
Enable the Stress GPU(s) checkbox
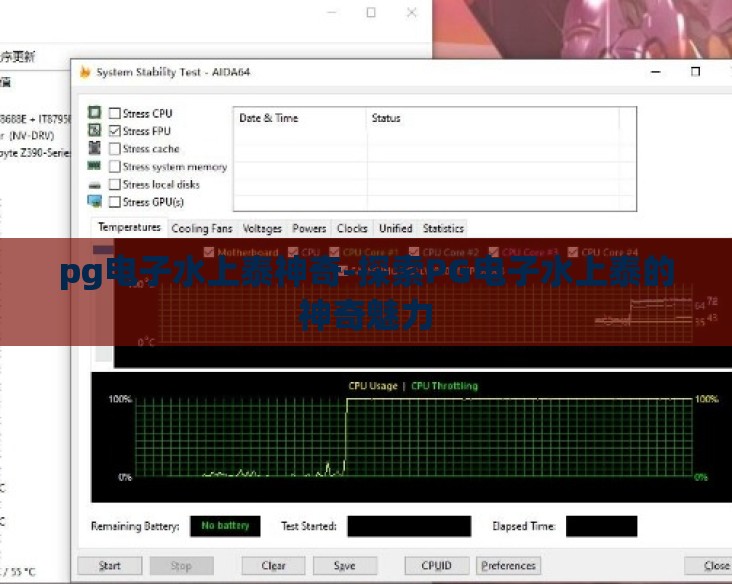[114, 202]
